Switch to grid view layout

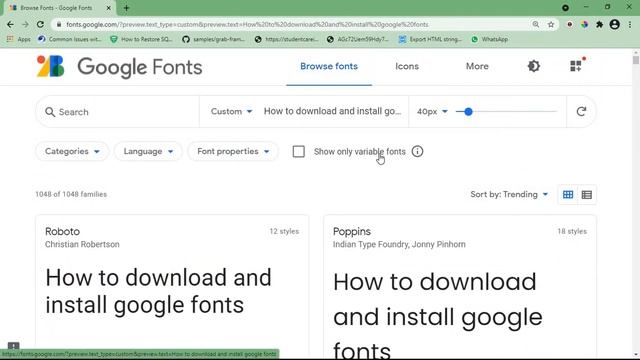click(x=568, y=195)
